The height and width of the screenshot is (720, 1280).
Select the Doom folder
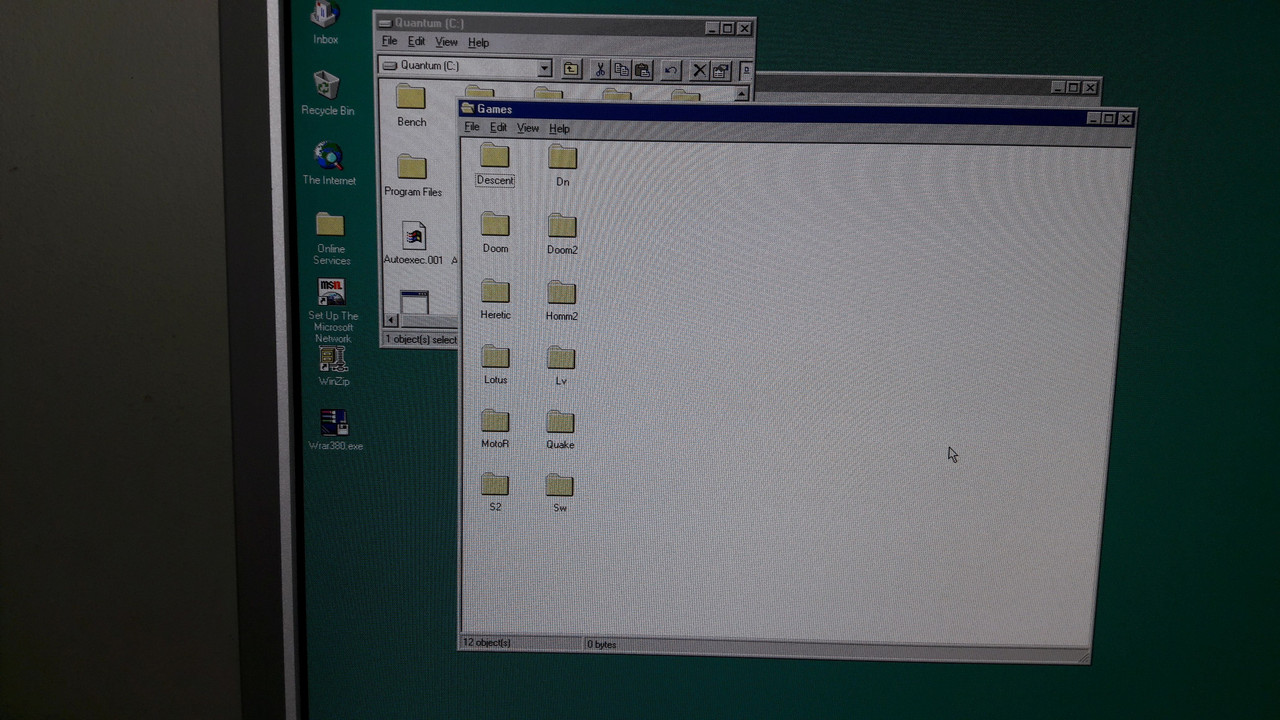point(495,233)
